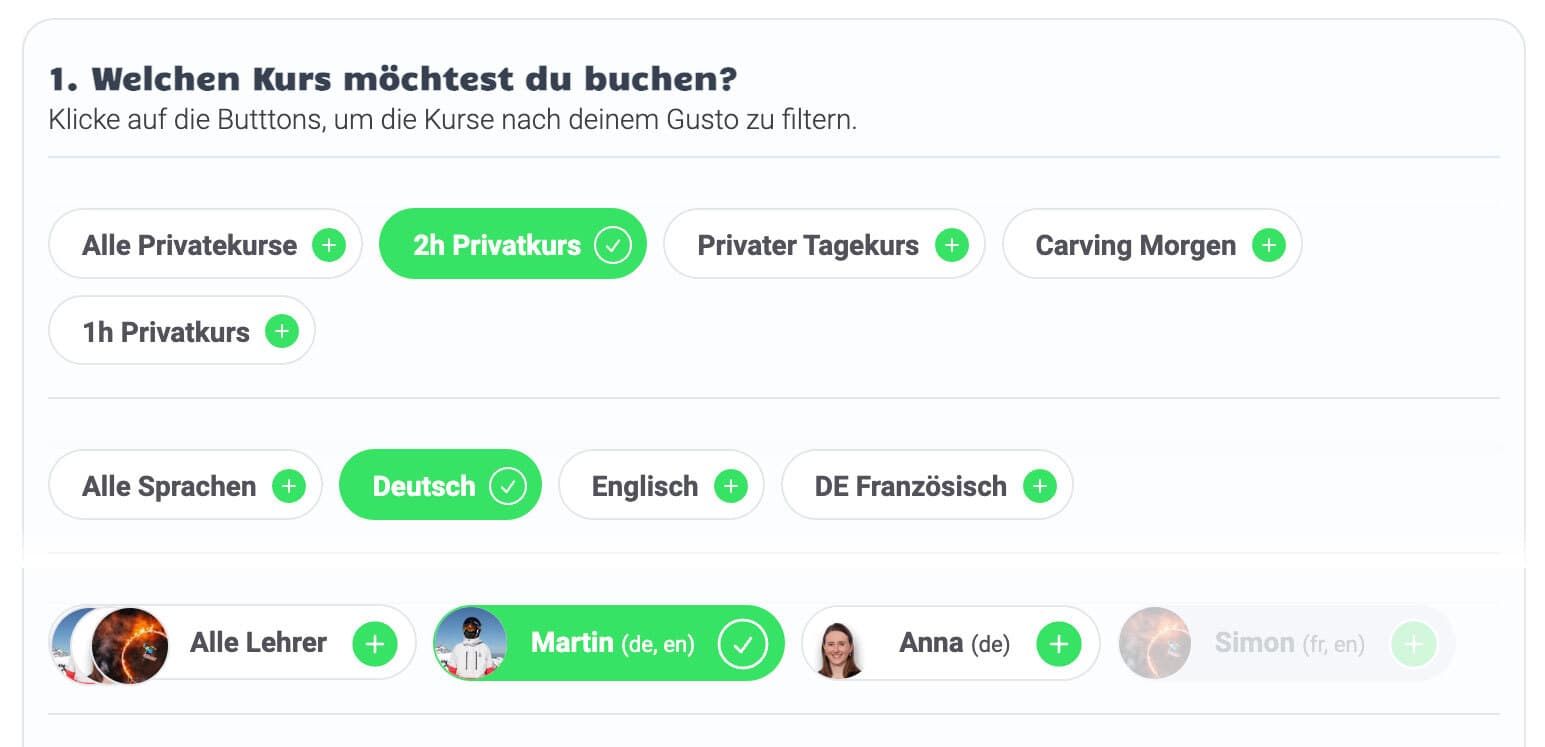The height and width of the screenshot is (747, 1545).
Task: Click the stacked avatars on Alle Lehrer
Action: click(x=110, y=645)
